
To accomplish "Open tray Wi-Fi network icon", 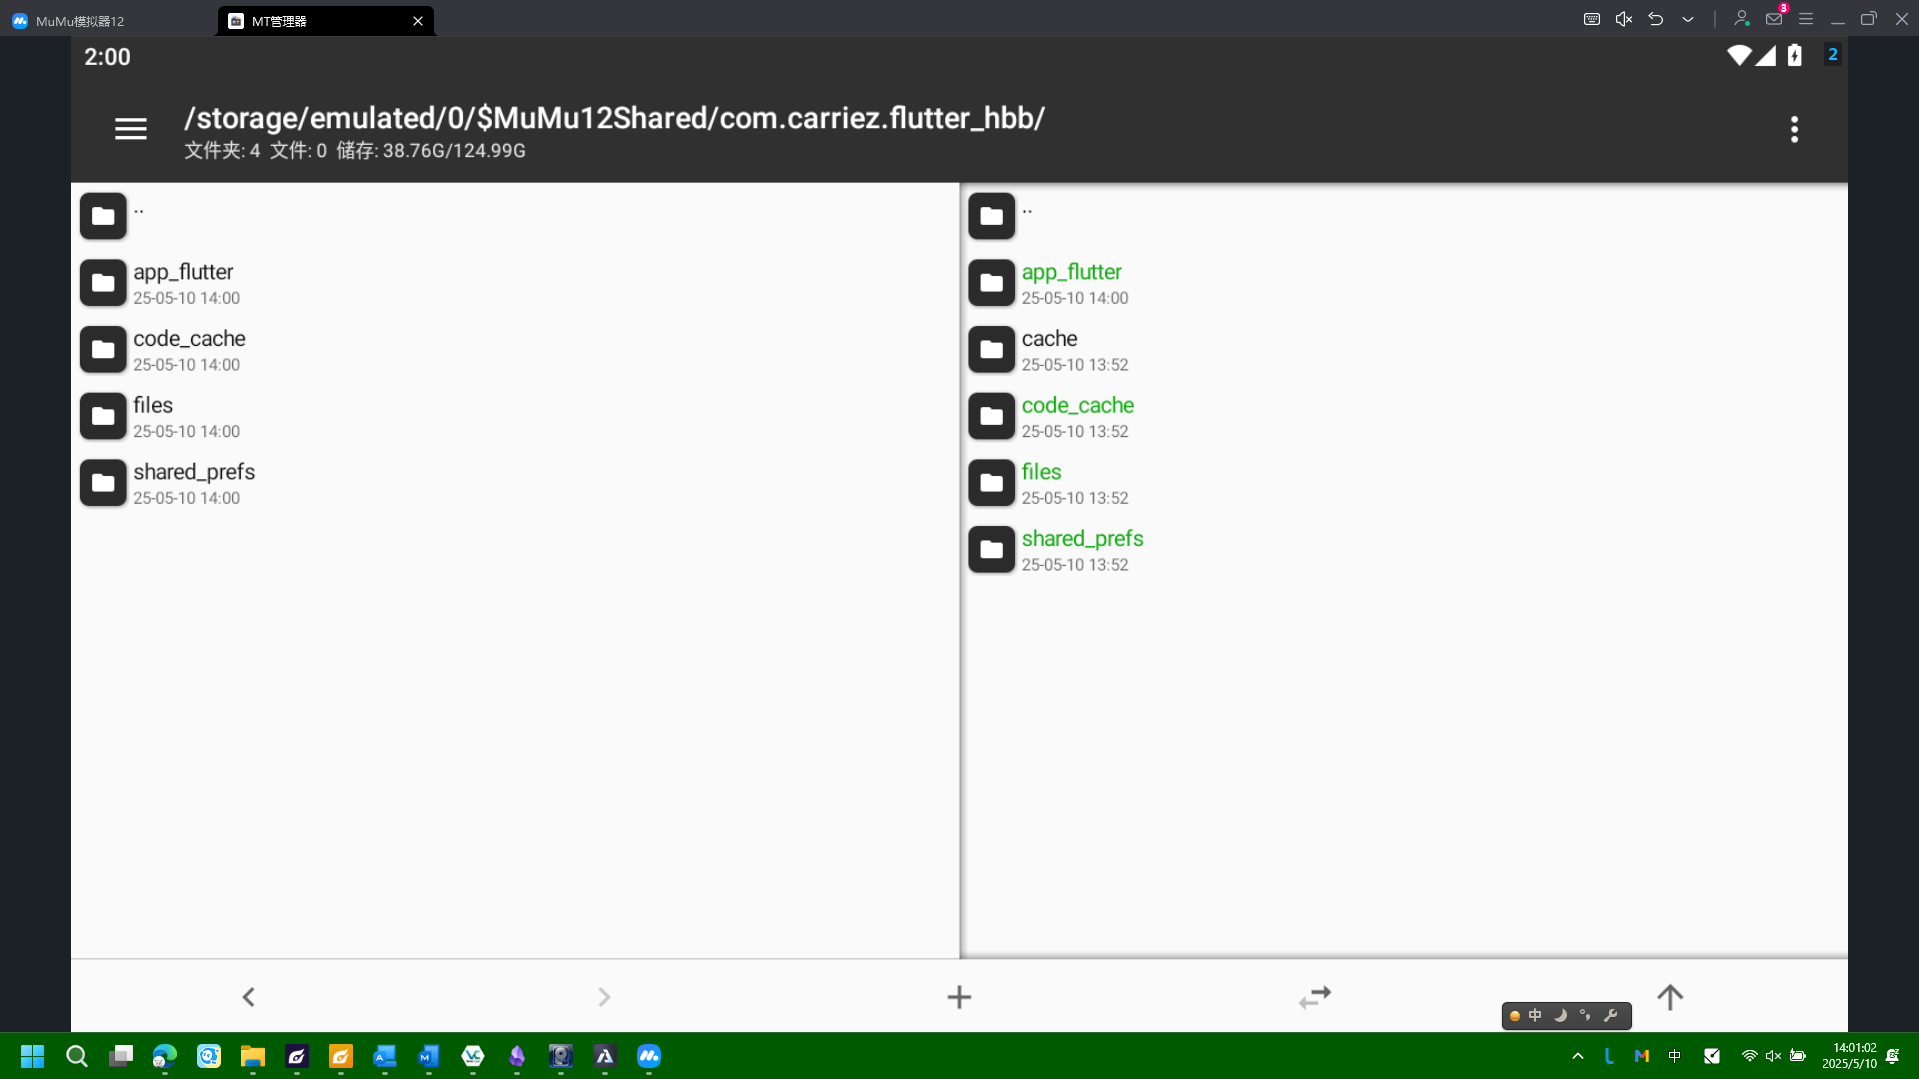I will [1749, 1056].
